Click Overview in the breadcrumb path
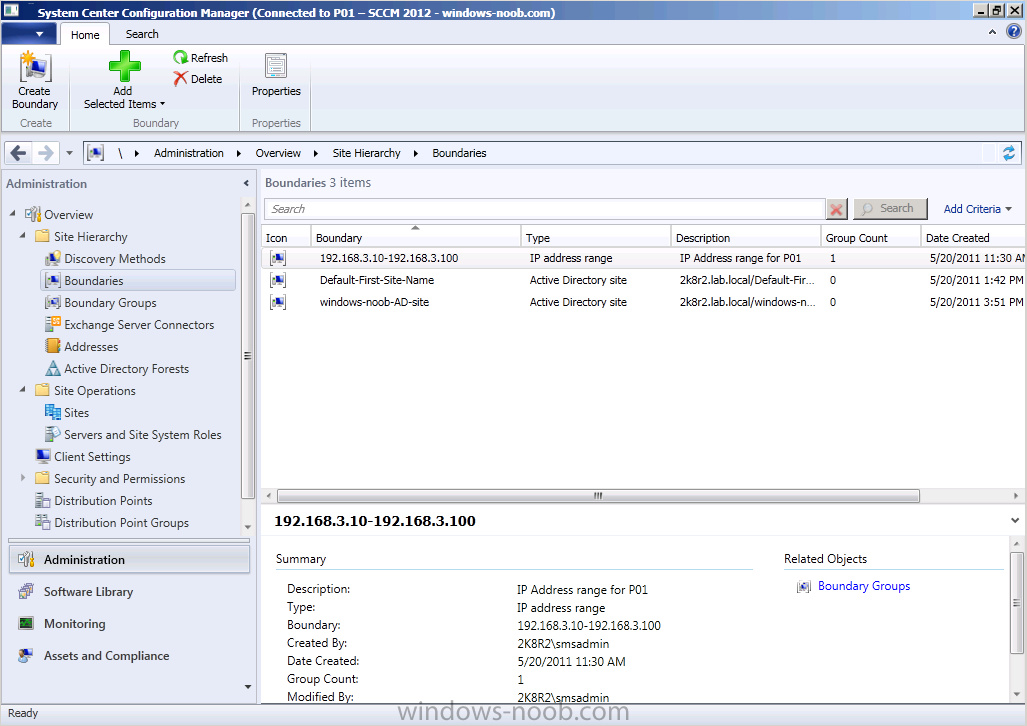The image size is (1027, 726). [278, 153]
